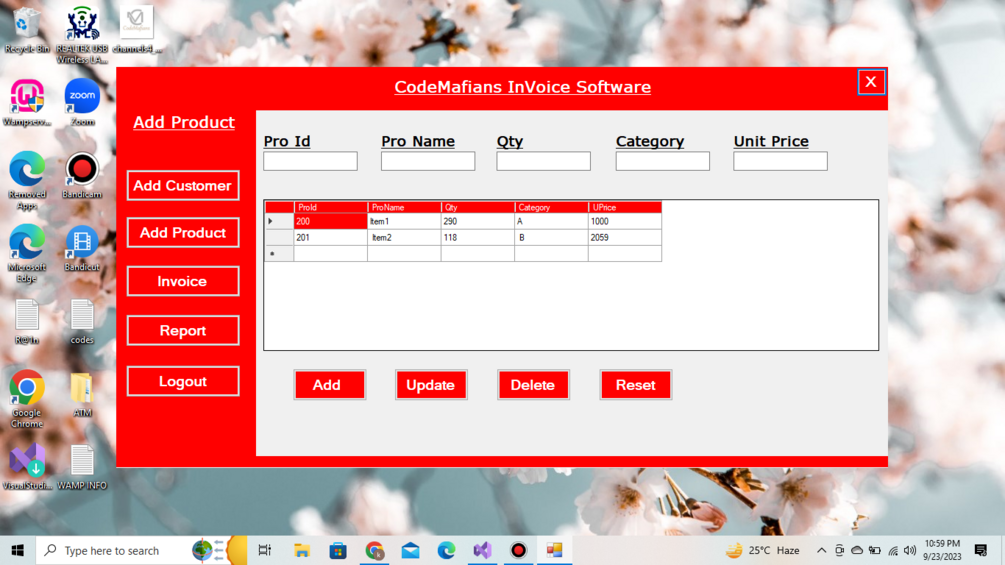Click the Add button below the grid
Image resolution: width=1005 pixels, height=565 pixels.
point(329,385)
